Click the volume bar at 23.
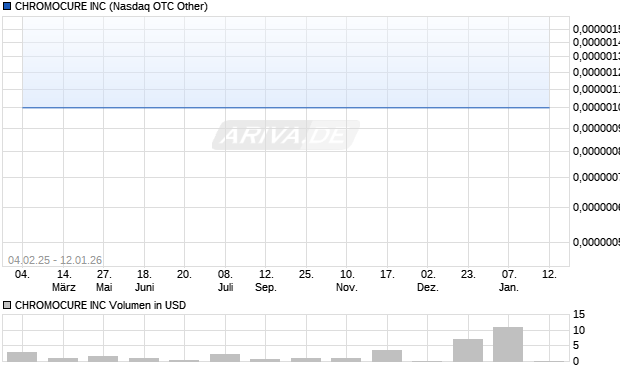 (468, 350)
